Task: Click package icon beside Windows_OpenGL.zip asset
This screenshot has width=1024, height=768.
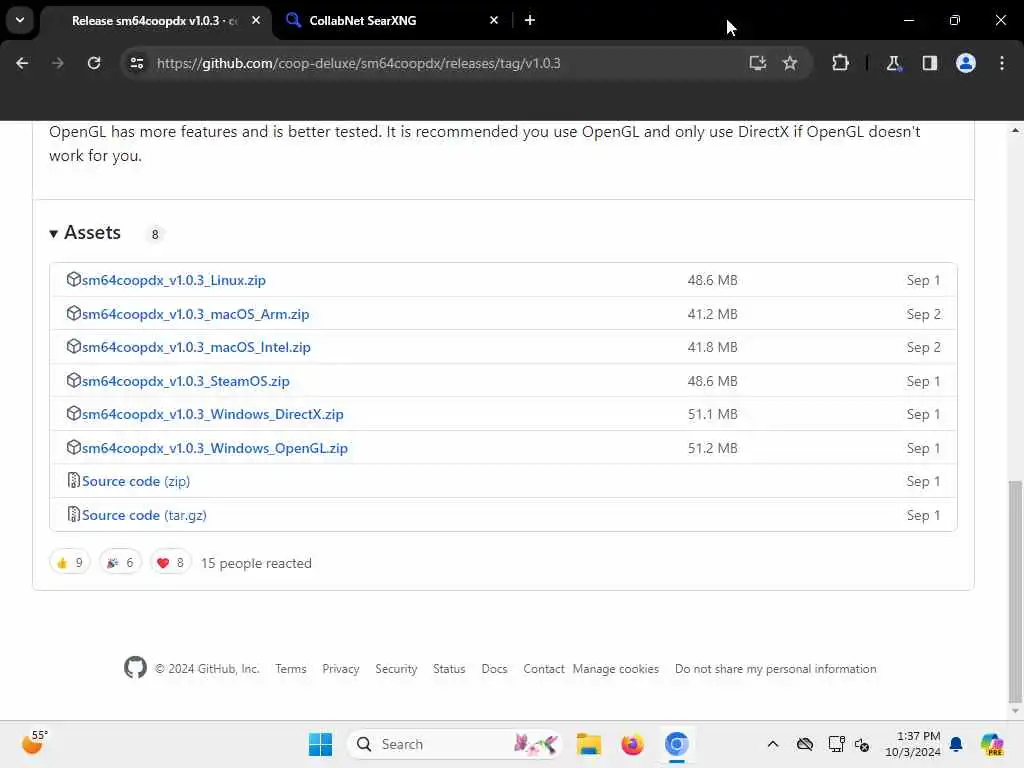Action: pos(74,448)
